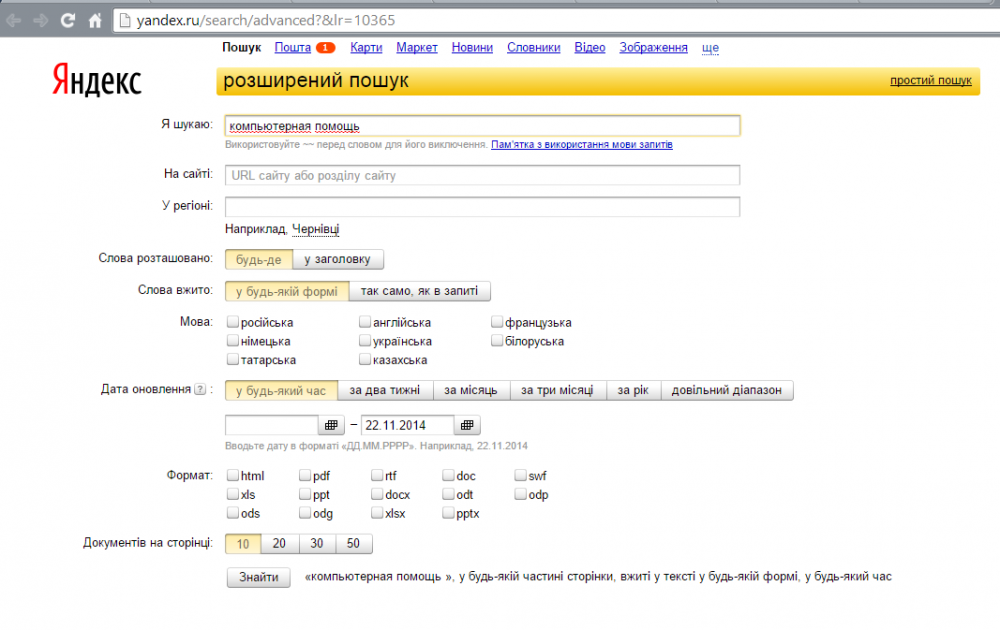This screenshot has width=1000, height=630.
Task: Click the Яндекс logo
Action: [97, 82]
